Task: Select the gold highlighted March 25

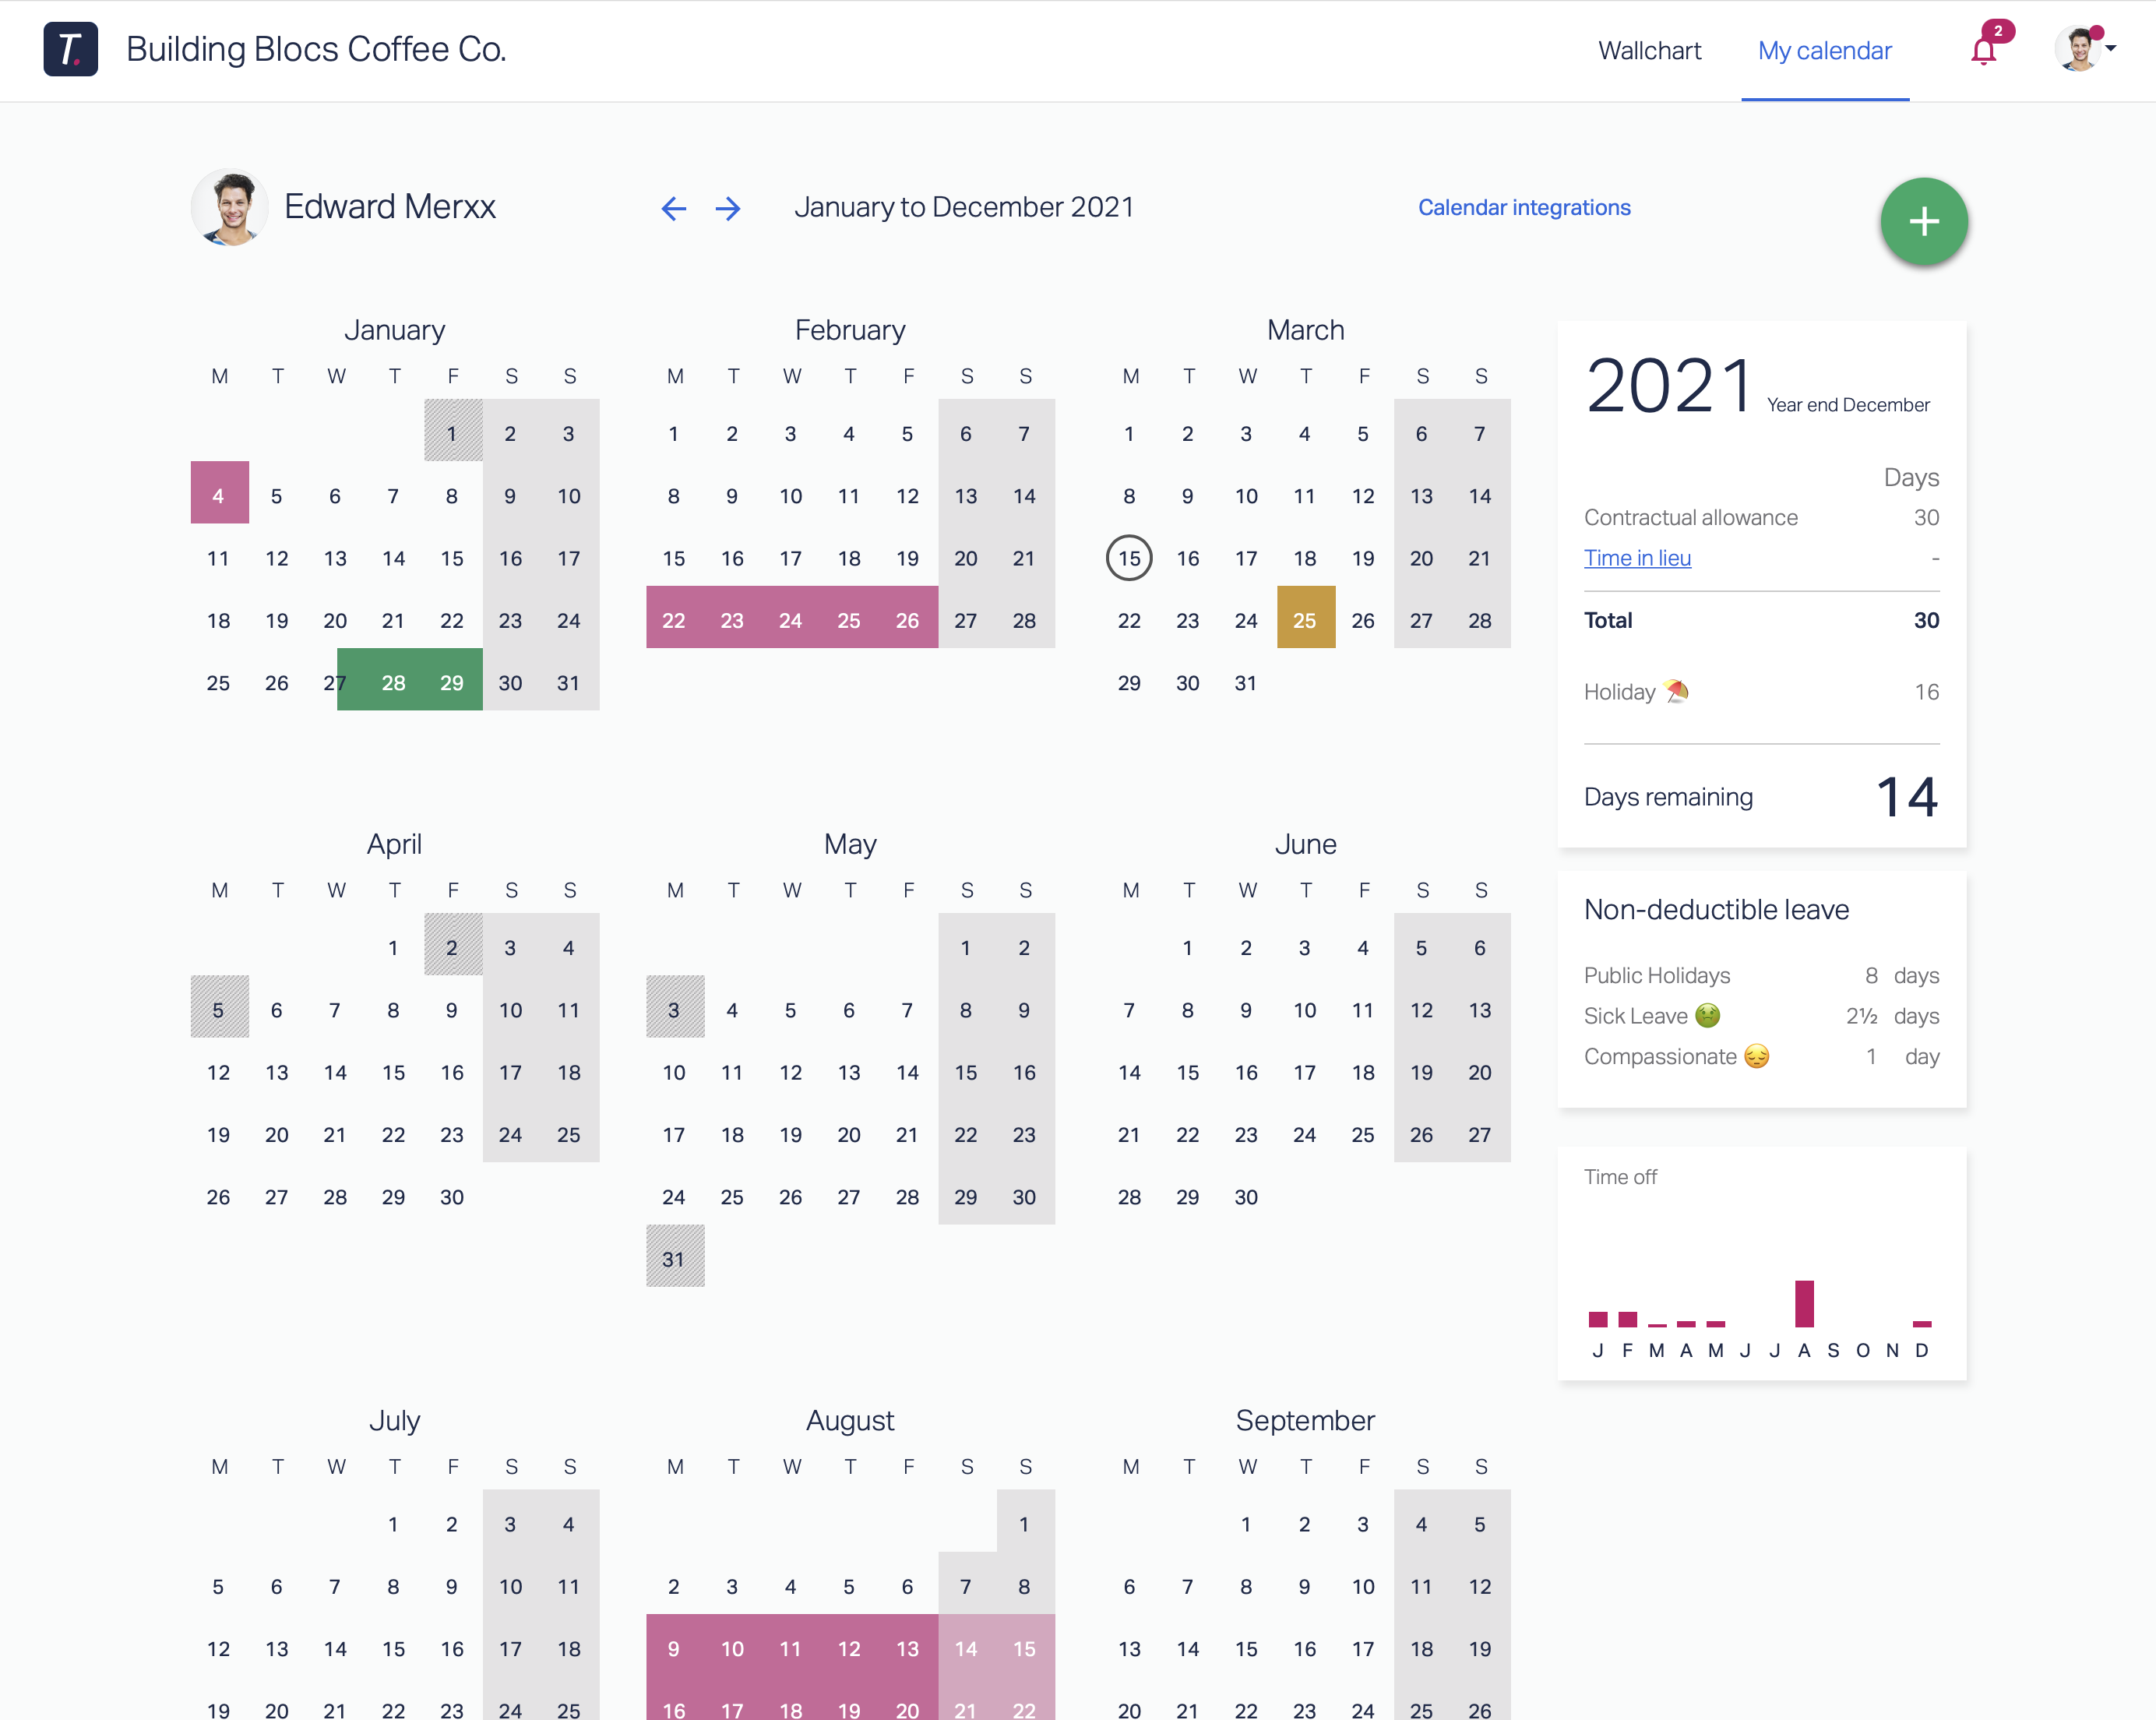Action: [1305, 620]
